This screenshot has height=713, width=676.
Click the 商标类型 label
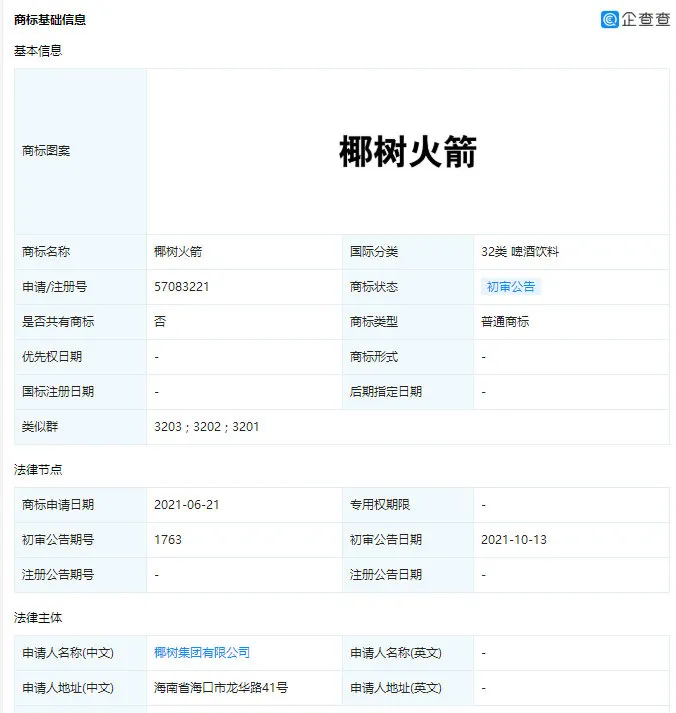(374, 322)
